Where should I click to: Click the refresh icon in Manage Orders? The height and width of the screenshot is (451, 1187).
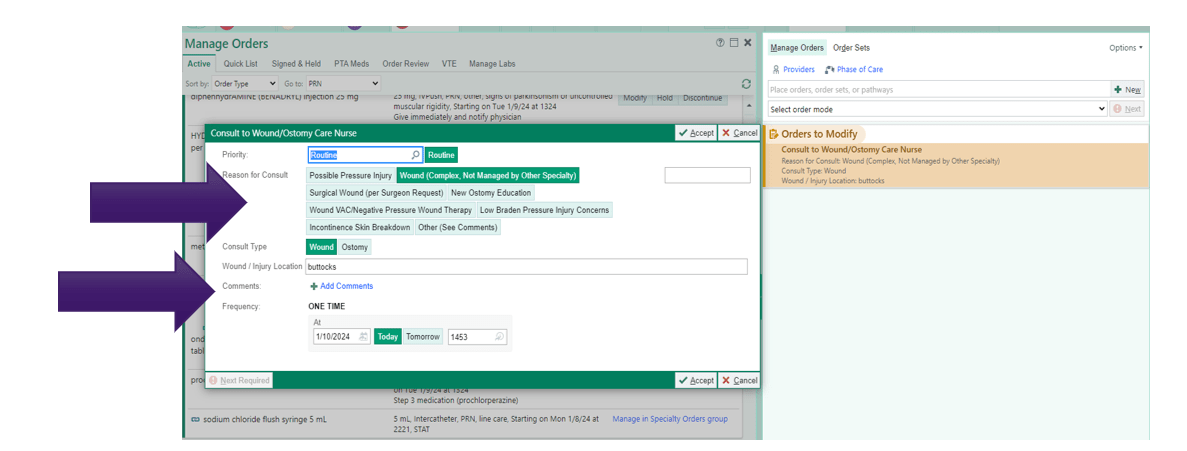pos(746,84)
